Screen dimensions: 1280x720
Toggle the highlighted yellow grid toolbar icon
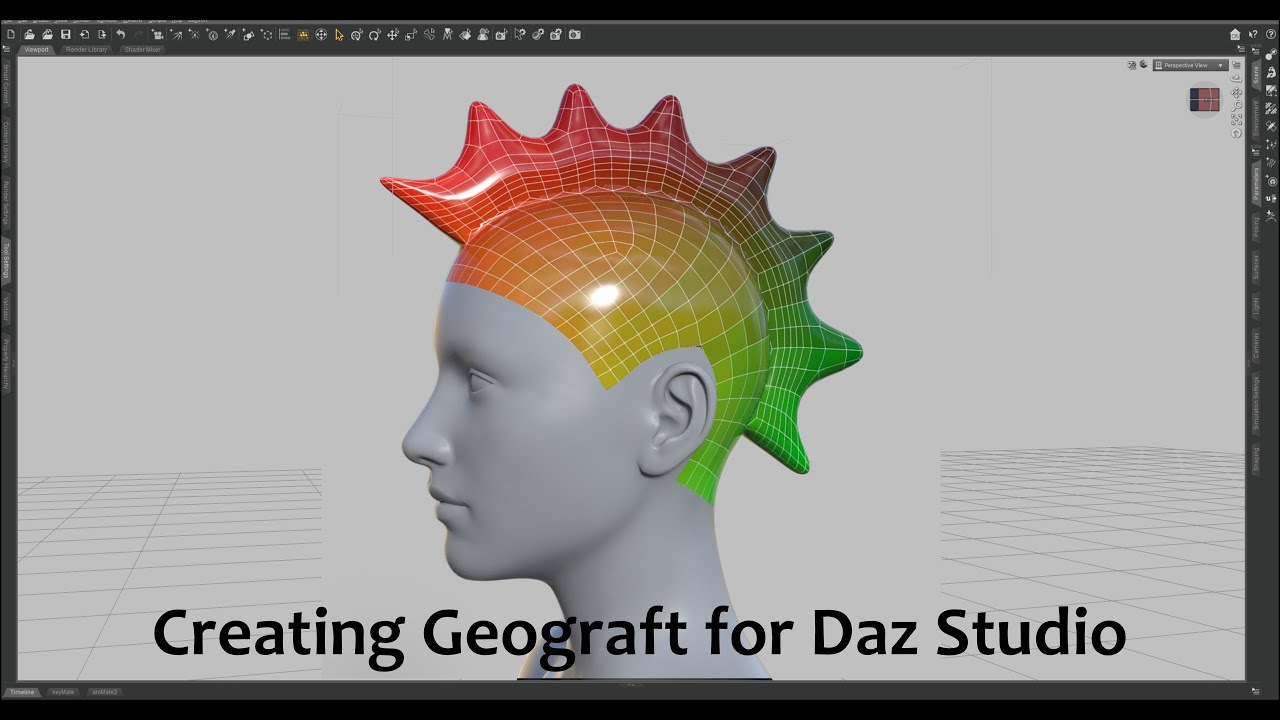coord(302,34)
